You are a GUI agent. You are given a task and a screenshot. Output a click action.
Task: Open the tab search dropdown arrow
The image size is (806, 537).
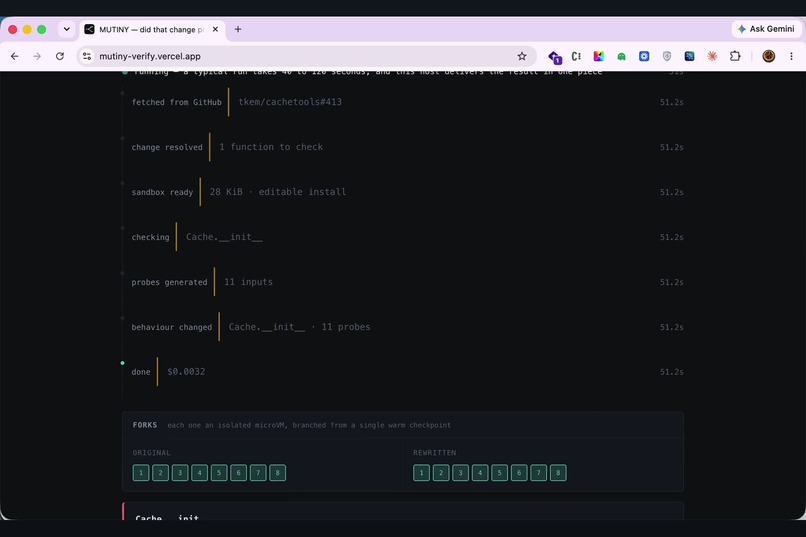point(67,29)
